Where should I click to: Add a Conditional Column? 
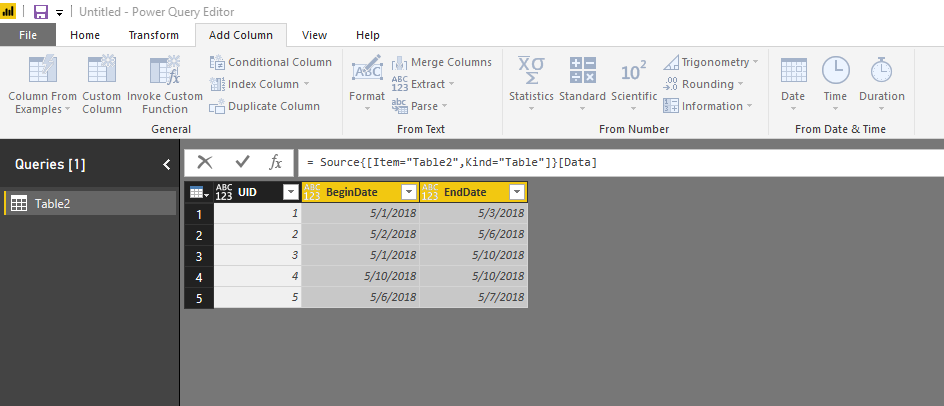pos(270,62)
